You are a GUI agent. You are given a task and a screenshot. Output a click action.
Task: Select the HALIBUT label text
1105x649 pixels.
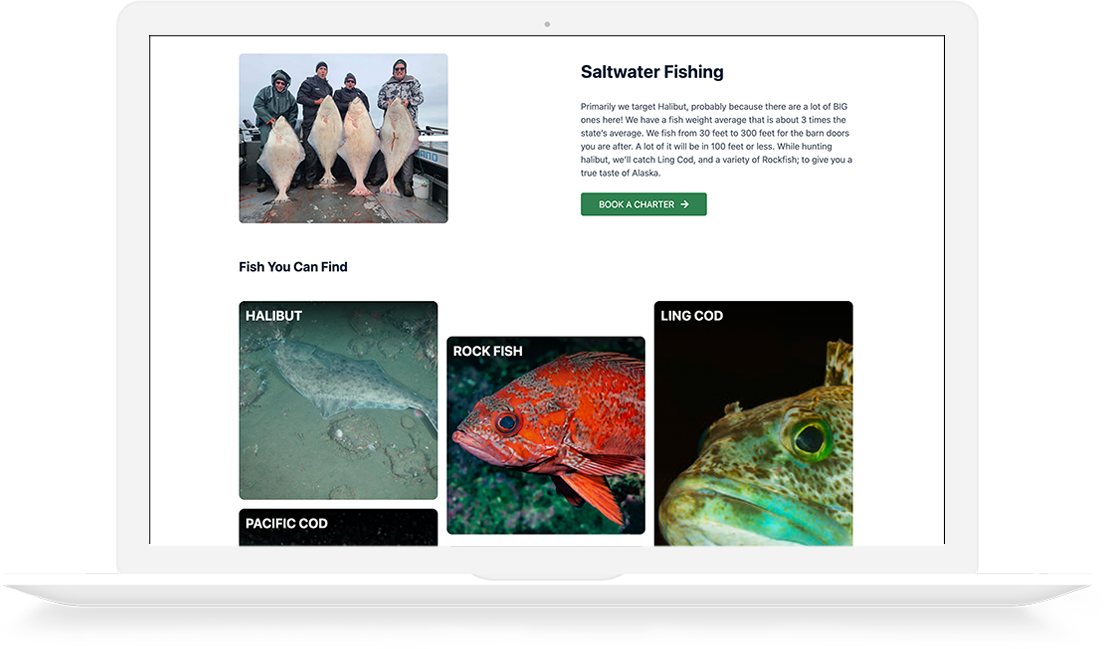point(273,316)
